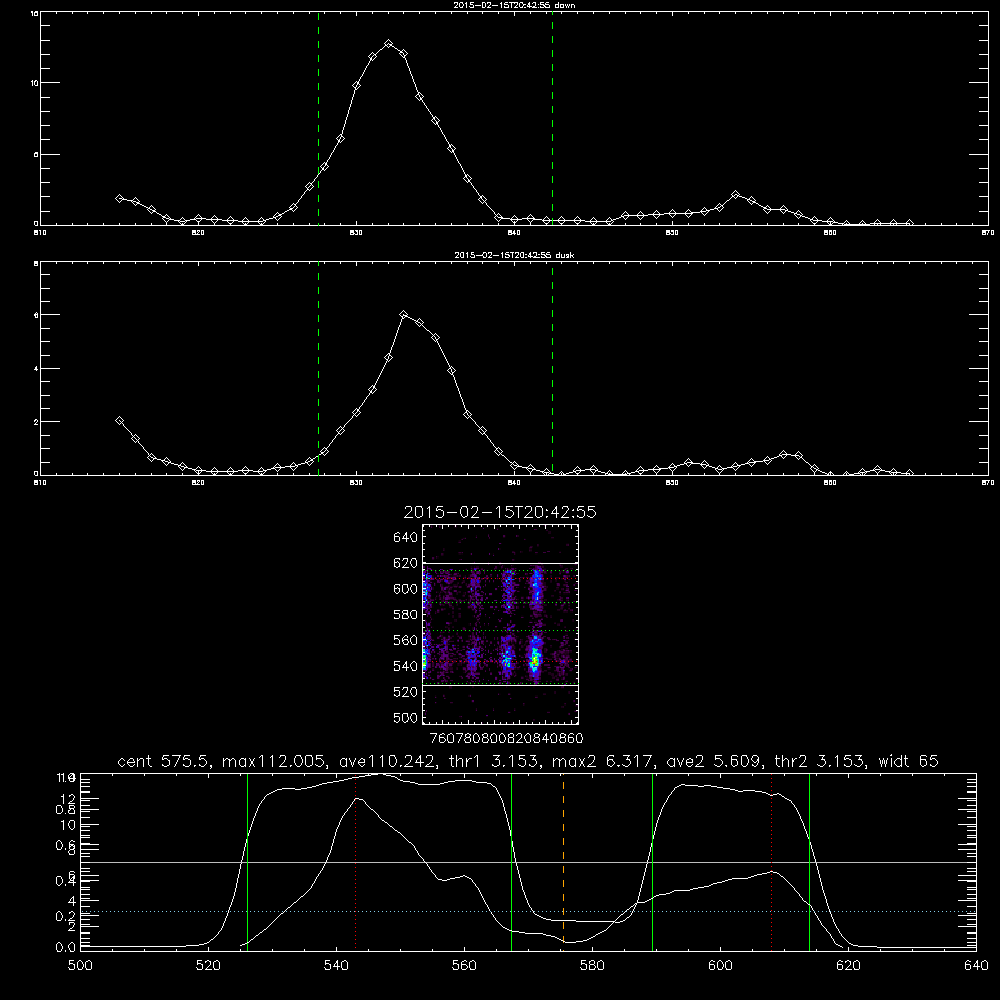Click the green vertical line near 614 in the profile plot
This screenshot has width=1000, height=1000.
809,861
